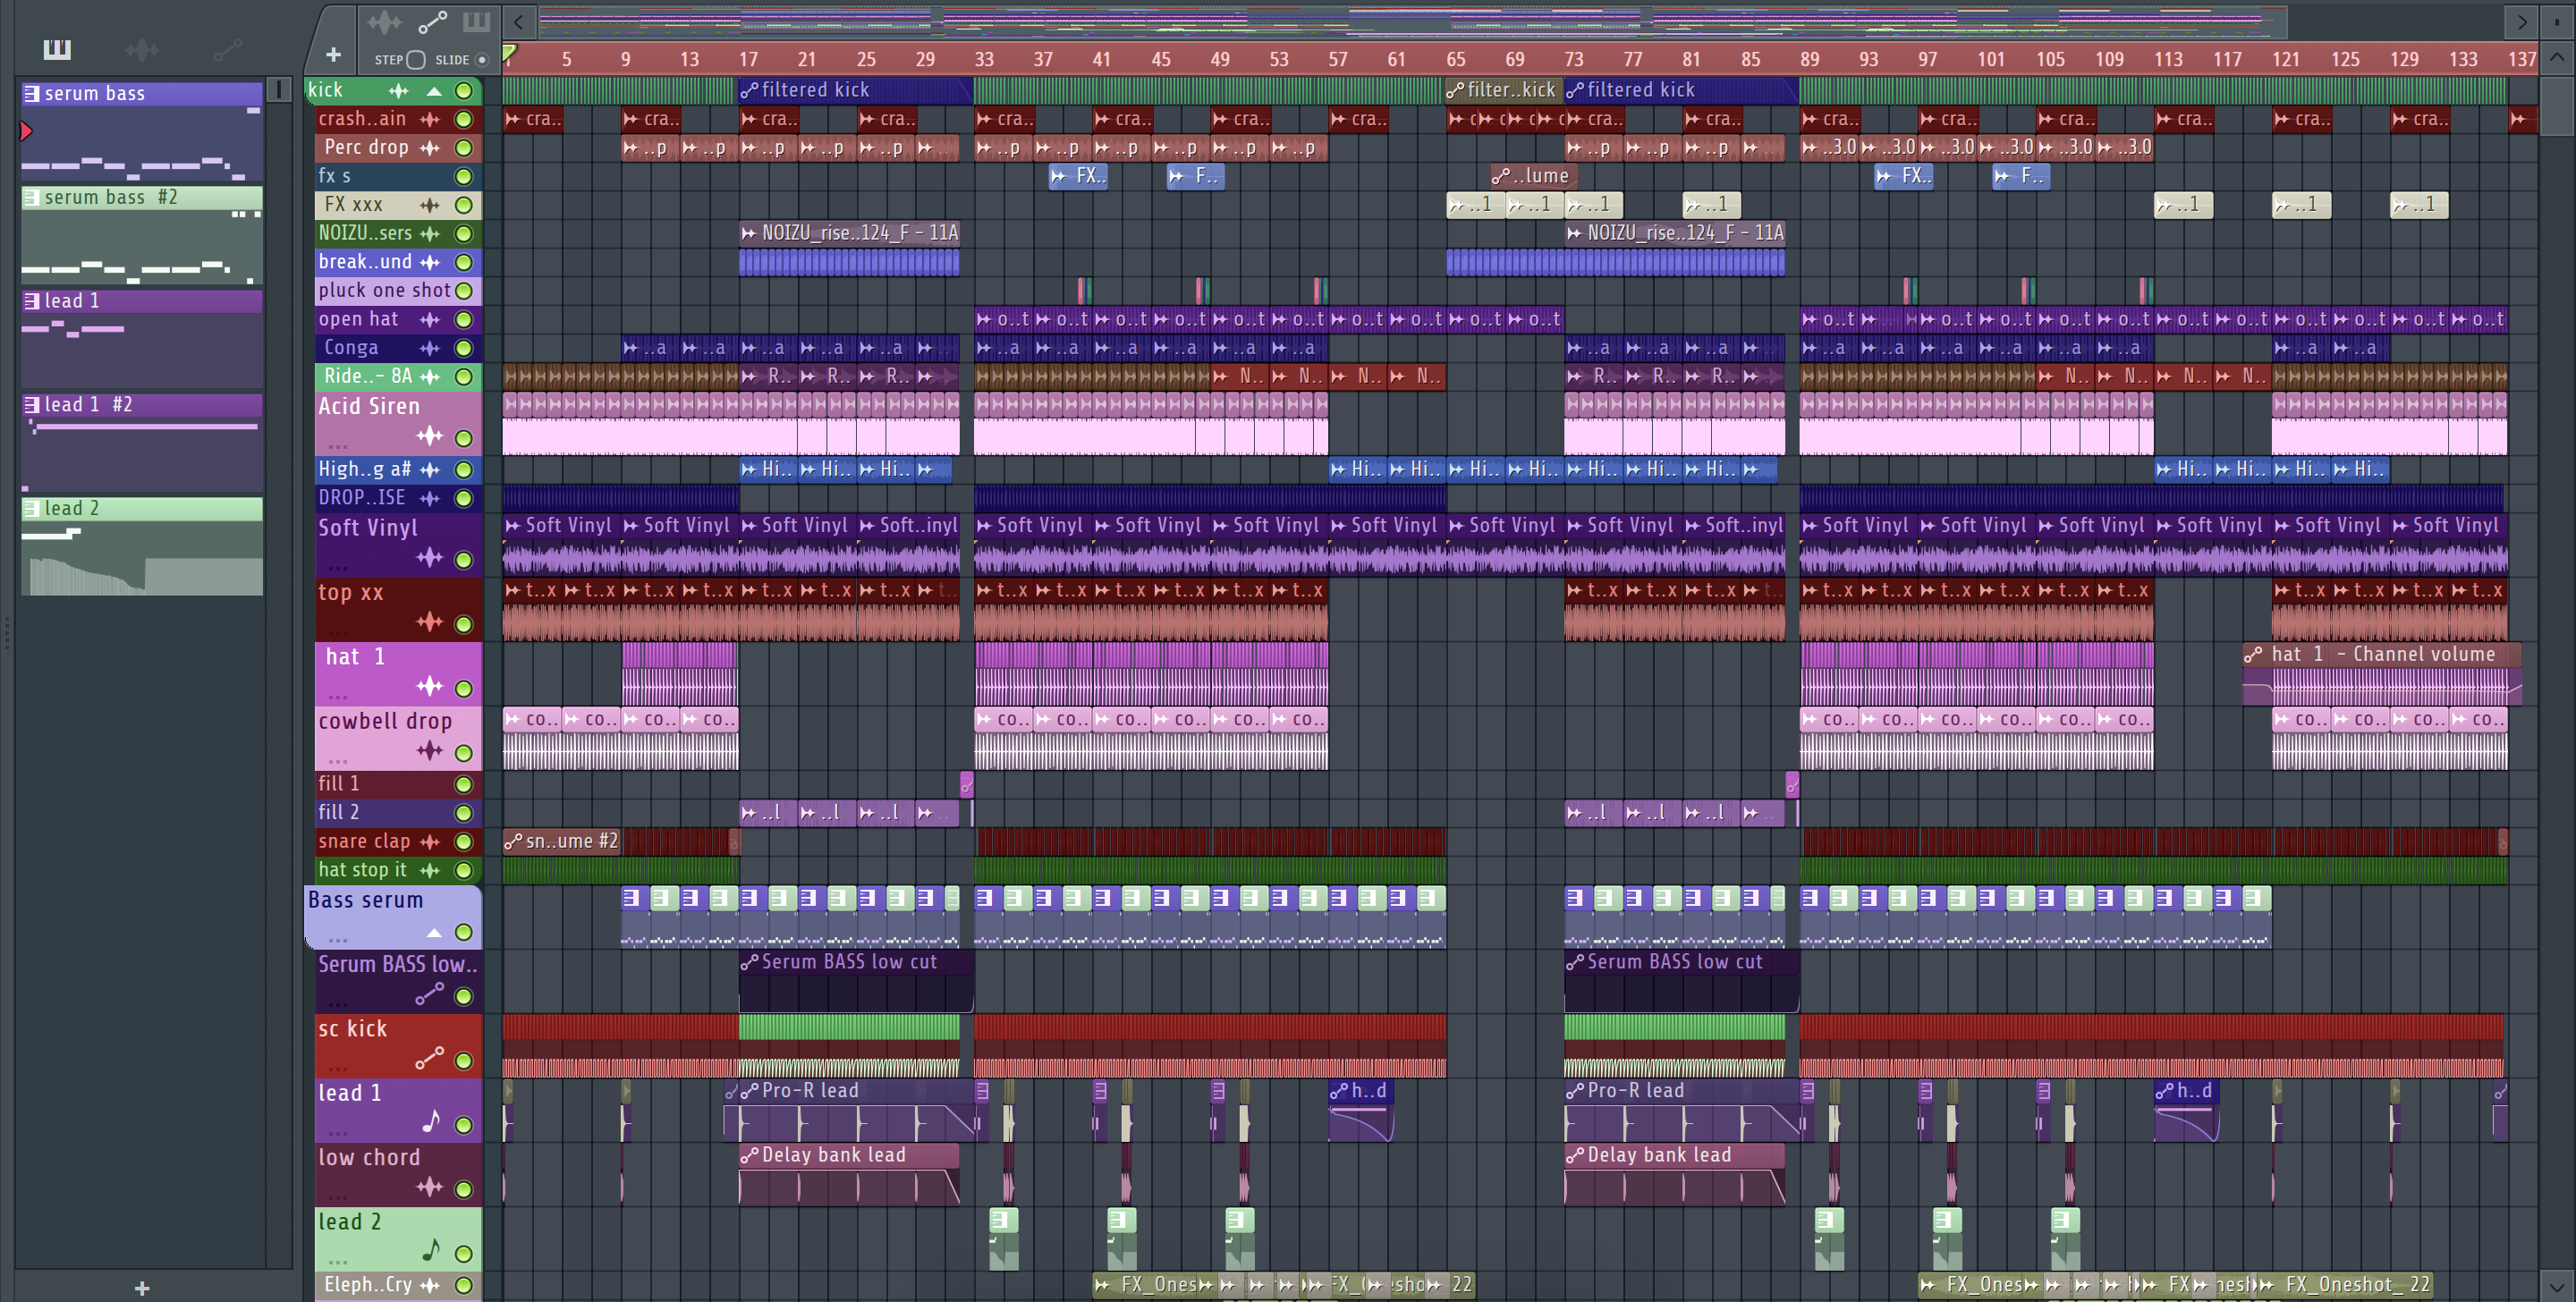Screen dimensions: 2576x1302
Task: Click the High..g a# track waveform icon
Action: pos(430,470)
